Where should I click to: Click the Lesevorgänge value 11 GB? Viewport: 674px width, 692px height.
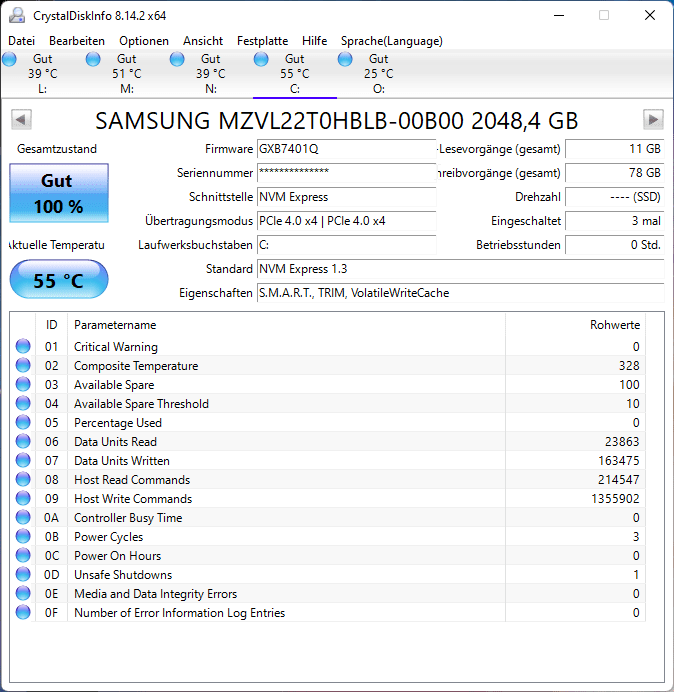tap(614, 149)
